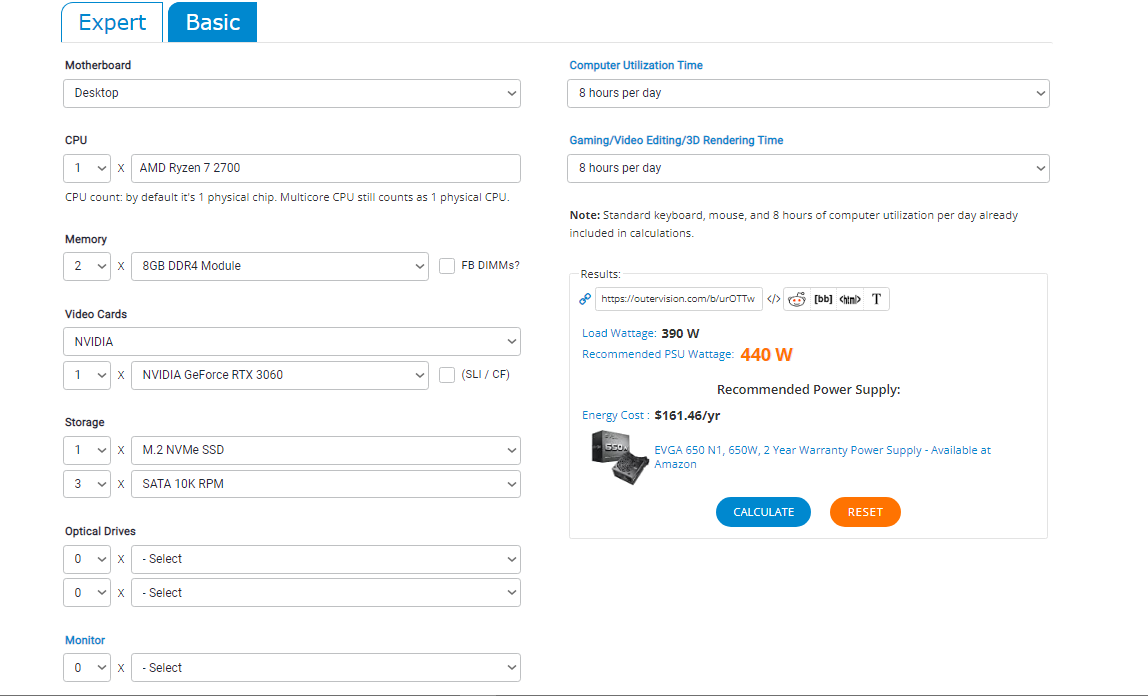Share results via the Reddit icon
Image resolution: width=1148 pixels, height=696 pixels.
pos(797,299)
